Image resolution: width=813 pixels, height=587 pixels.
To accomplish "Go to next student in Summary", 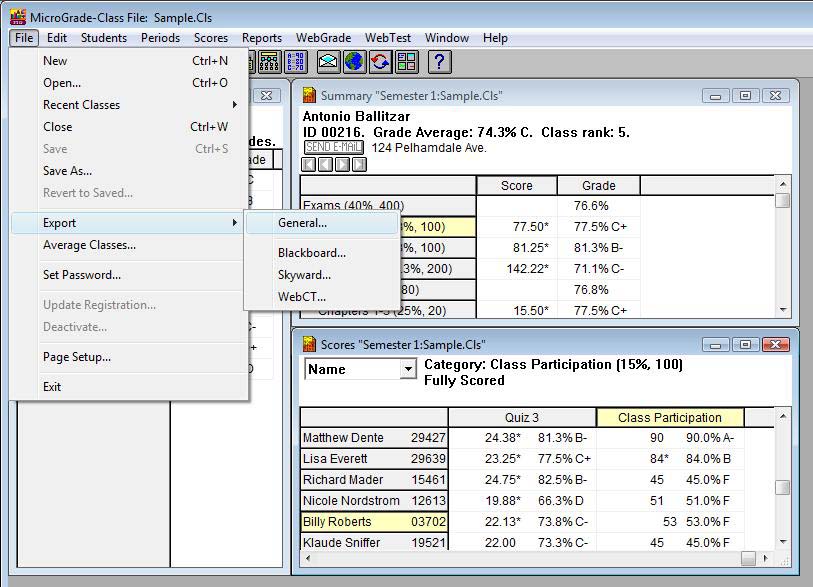I will coord(342,165).
